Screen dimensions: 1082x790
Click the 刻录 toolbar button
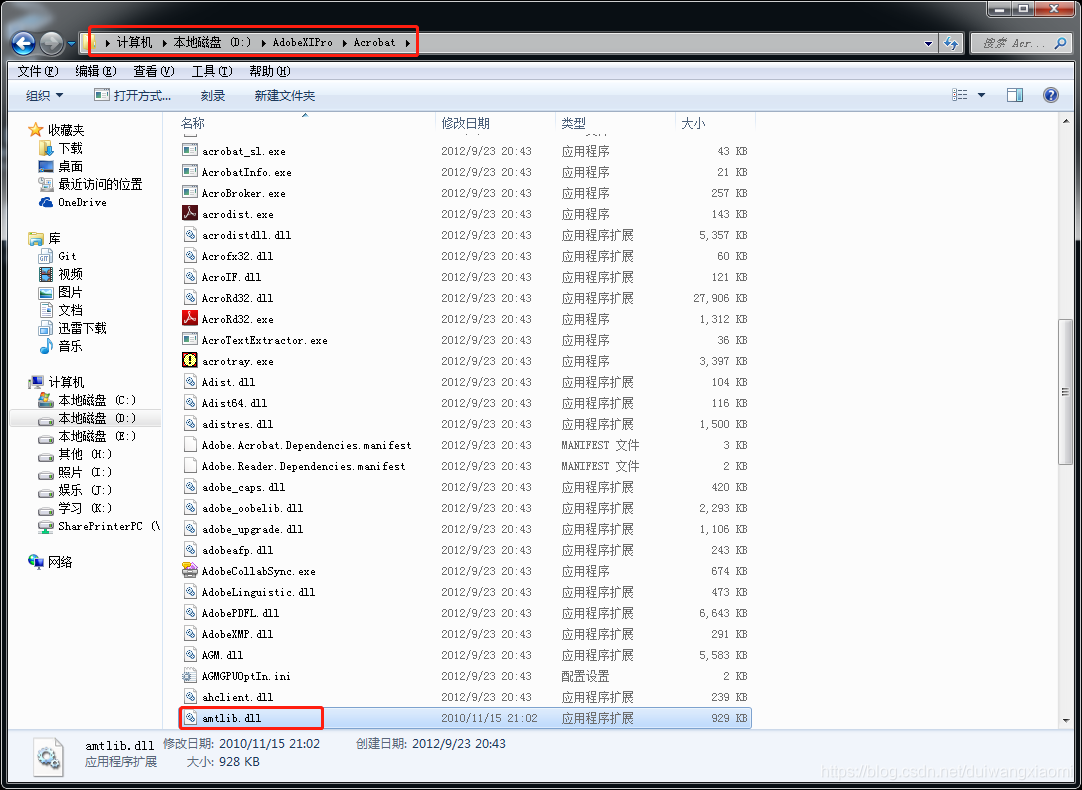213,95
